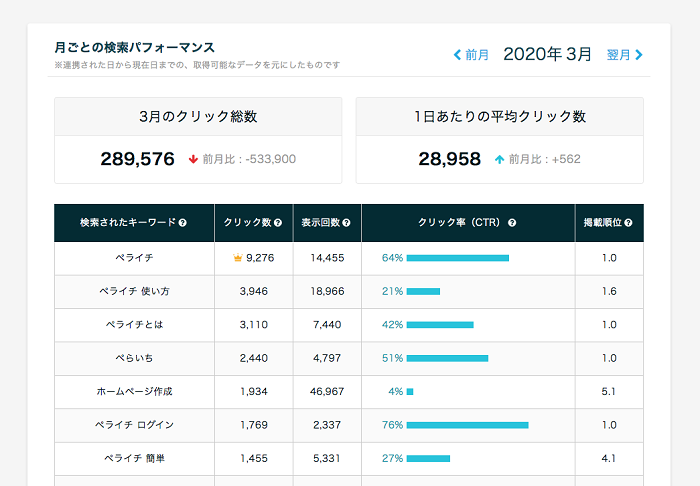Click the blue up arrow next to 前月比 +562
700x486 pixels.
pyautogui.click(x=500, y=159)
